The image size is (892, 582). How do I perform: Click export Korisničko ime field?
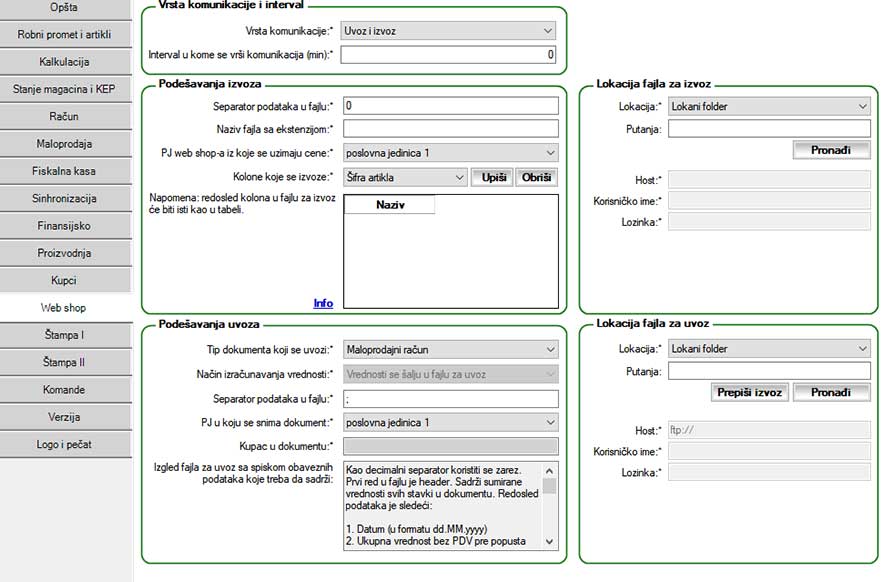pyautogui.click(x=769, y=201)
